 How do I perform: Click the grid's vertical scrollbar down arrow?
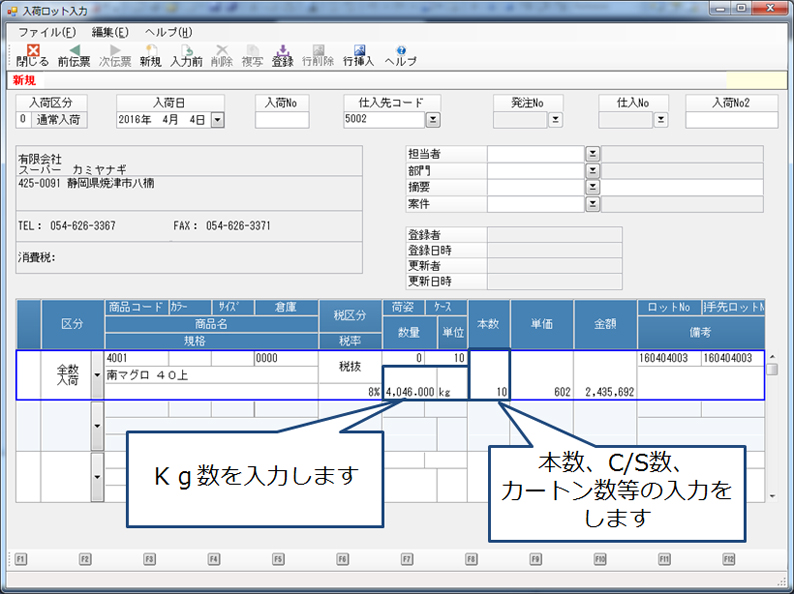pos(772,496)
